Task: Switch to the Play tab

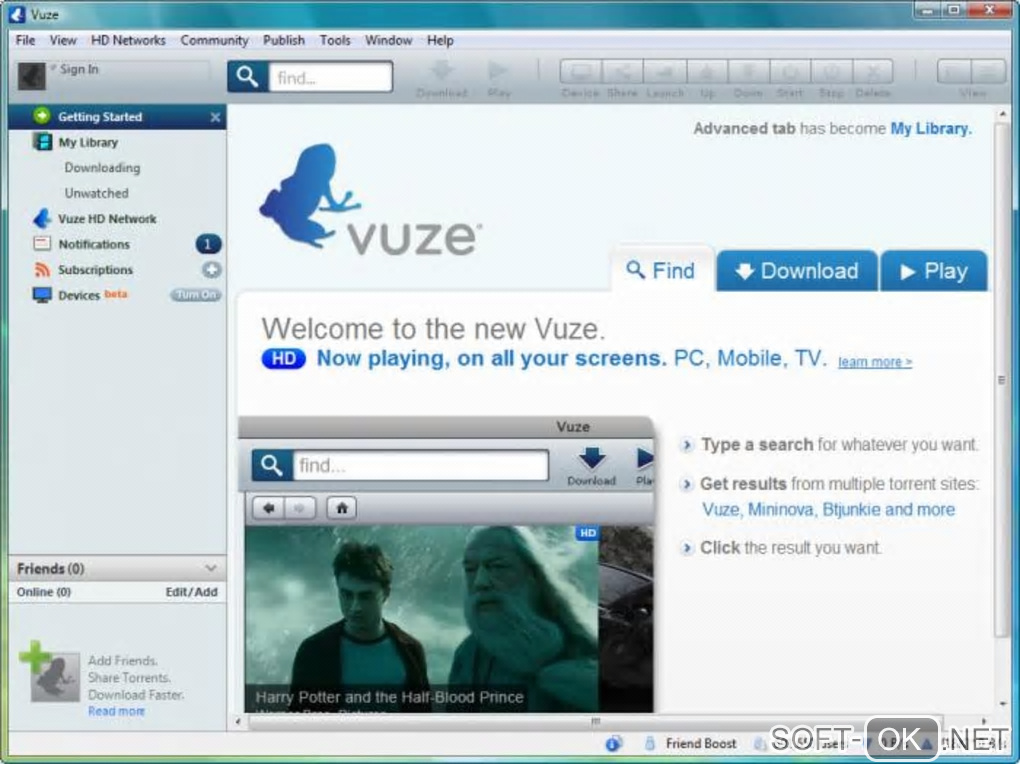Action: [x=933, y=270]
